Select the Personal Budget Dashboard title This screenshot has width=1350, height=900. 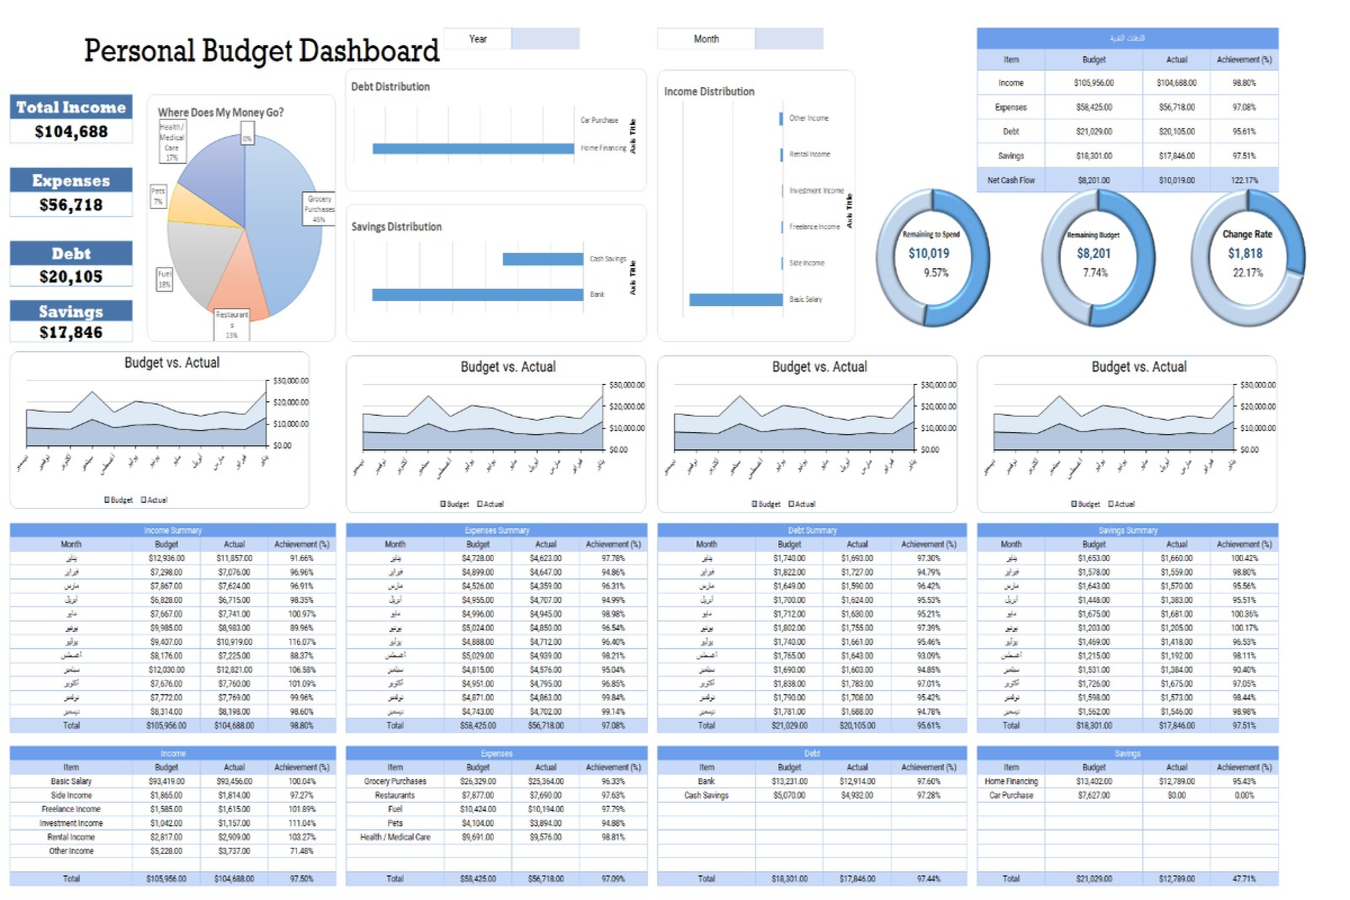coord(262,51)
